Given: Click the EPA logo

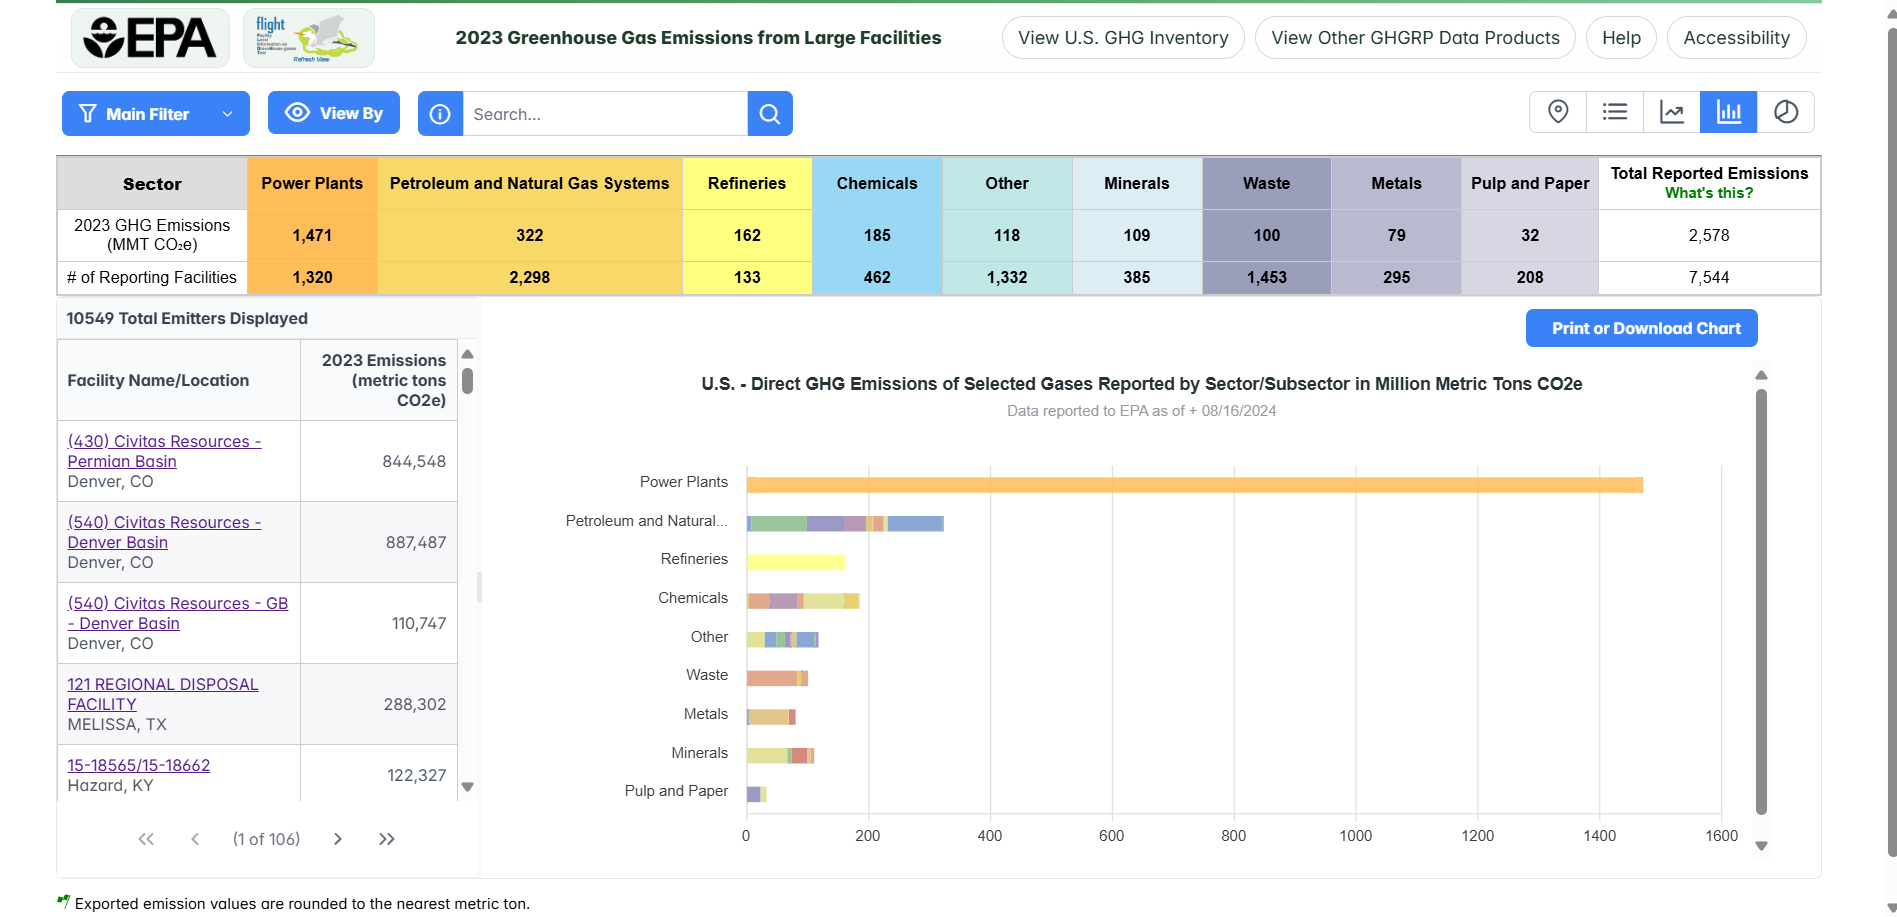Looking at the screenshot, I should coord(150,37).
